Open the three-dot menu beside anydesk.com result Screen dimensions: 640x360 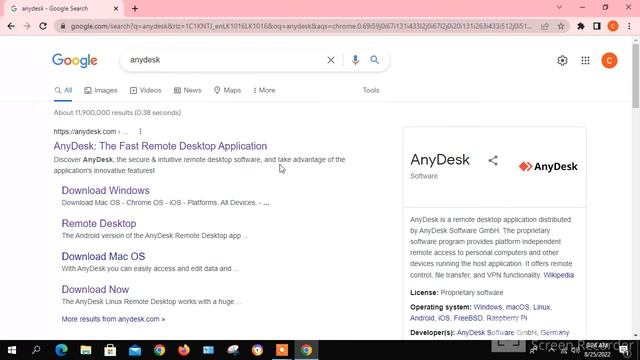140,131
